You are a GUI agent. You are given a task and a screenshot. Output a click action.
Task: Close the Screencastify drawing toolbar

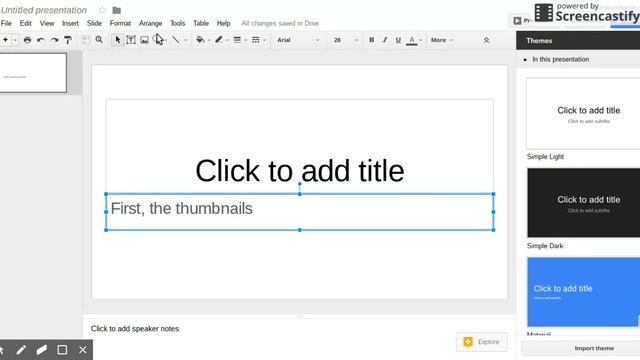tap(83, 350)
